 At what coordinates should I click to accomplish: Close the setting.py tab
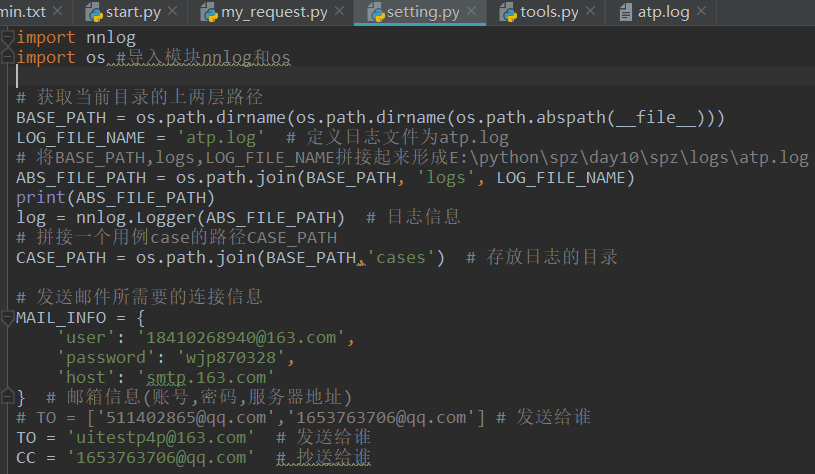471,10
